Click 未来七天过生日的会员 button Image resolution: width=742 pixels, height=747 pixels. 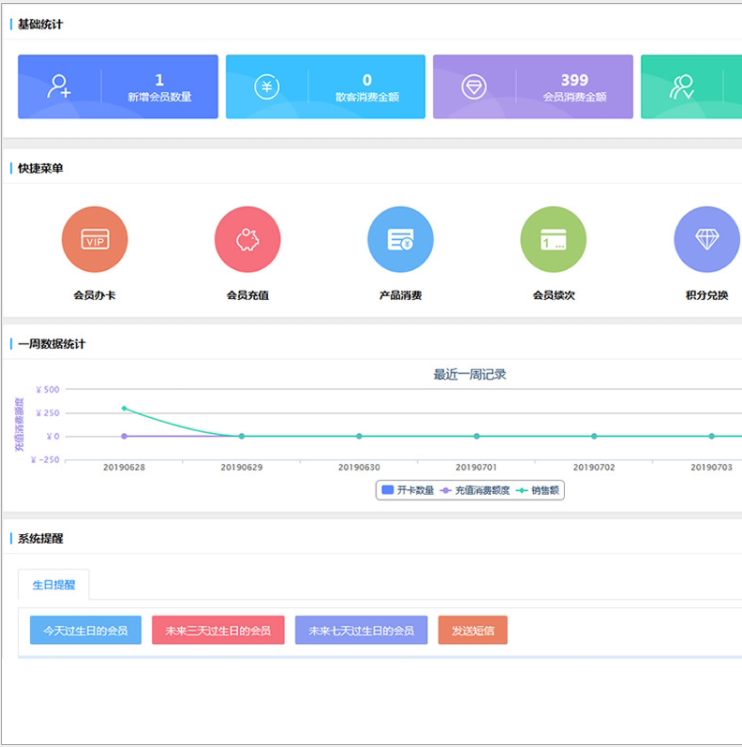pos(361,630)
